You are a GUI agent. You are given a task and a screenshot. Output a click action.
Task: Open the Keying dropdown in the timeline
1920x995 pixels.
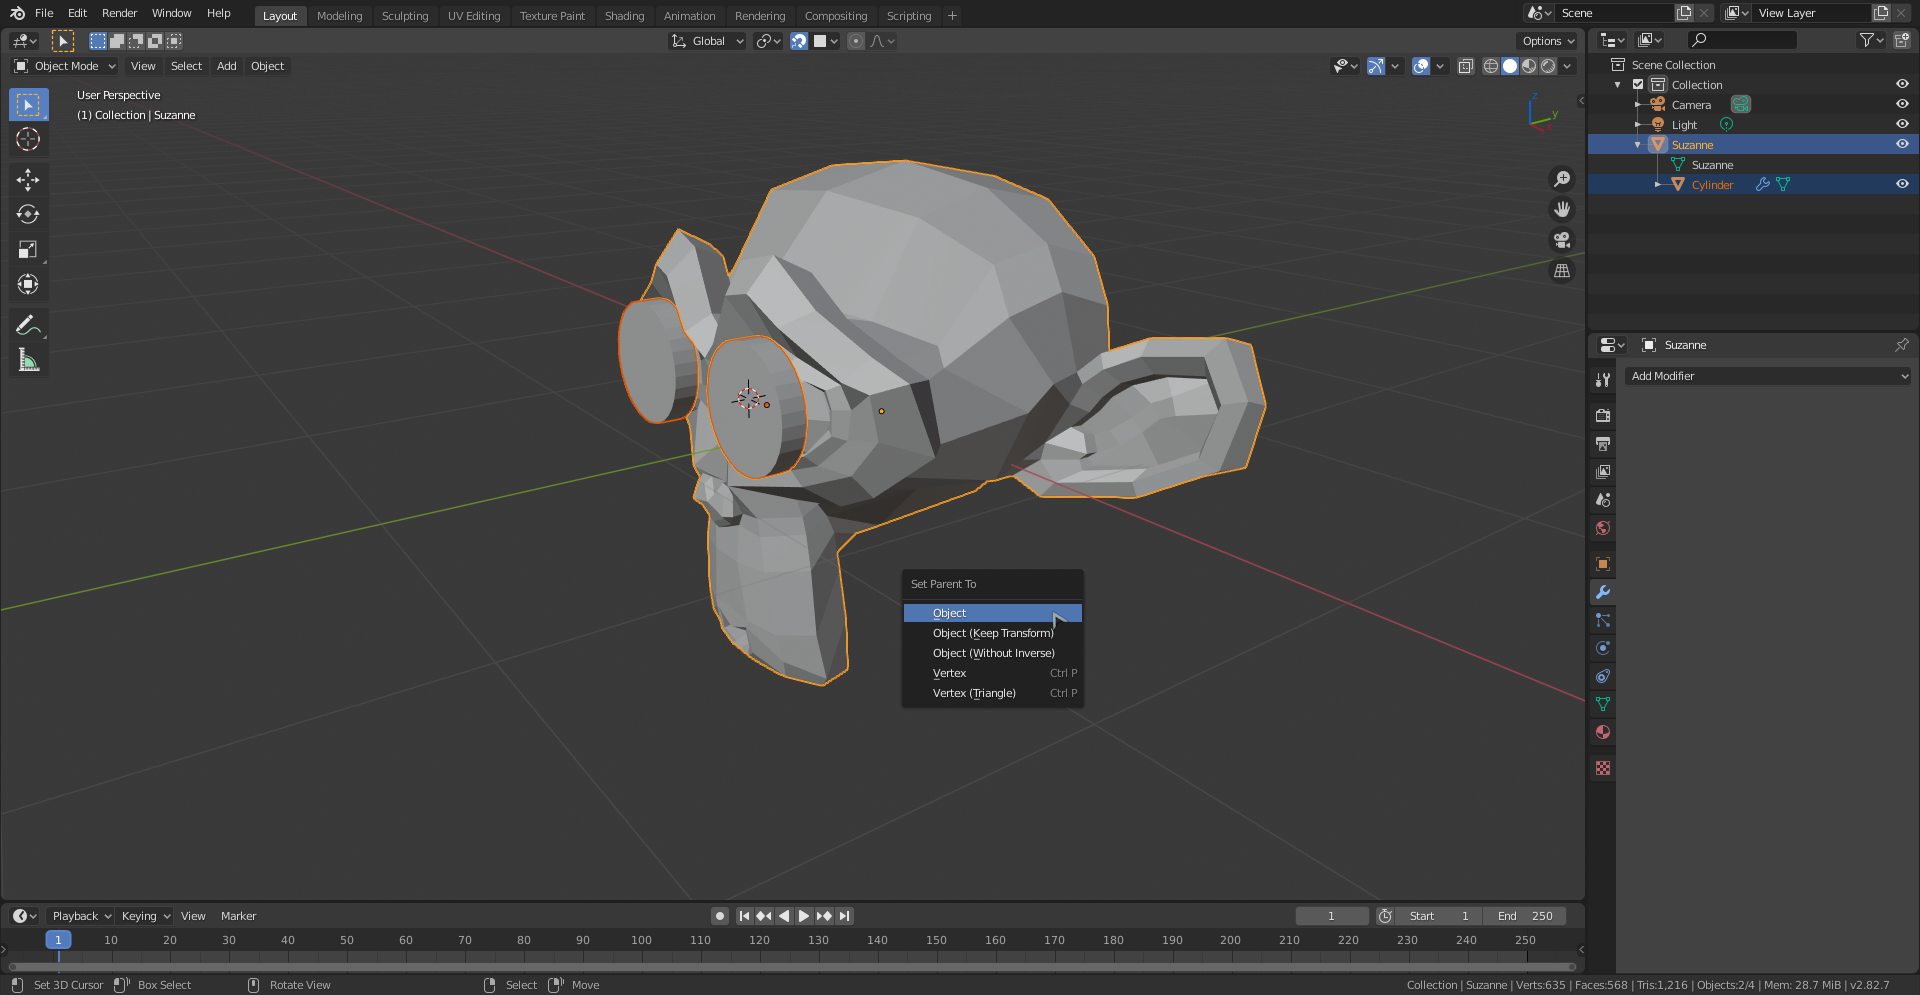tap(145, 916)
